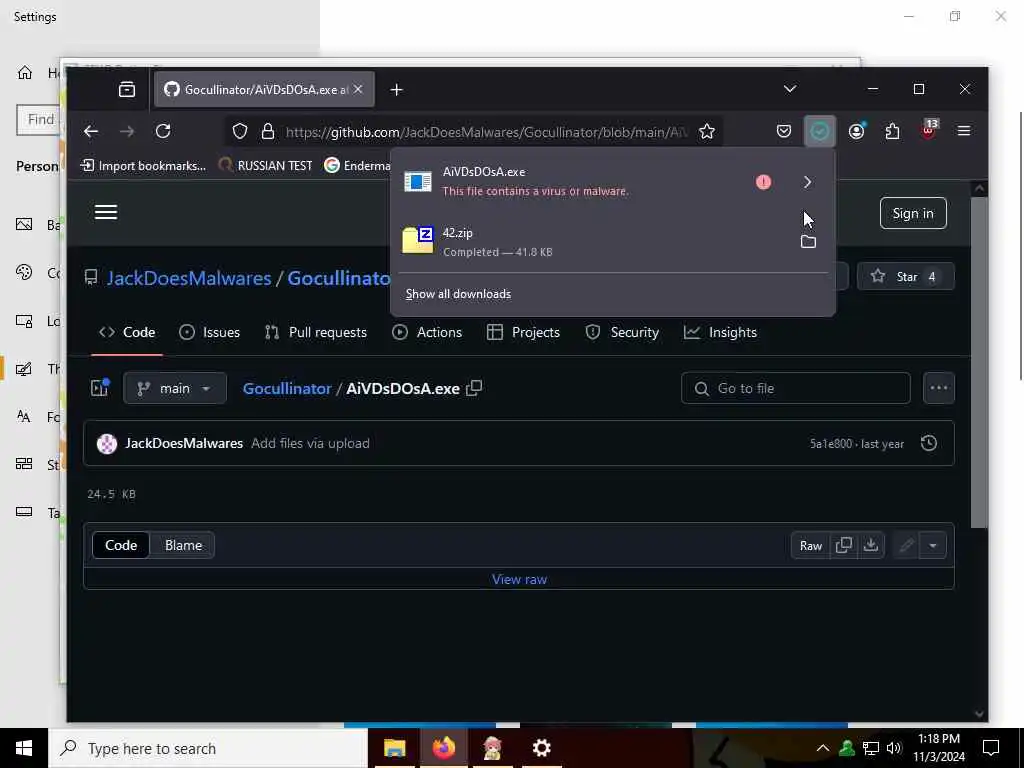List all tabs dropdown arrow
The width and height of the screenshot is (1024, 768).
click(790, 89)
